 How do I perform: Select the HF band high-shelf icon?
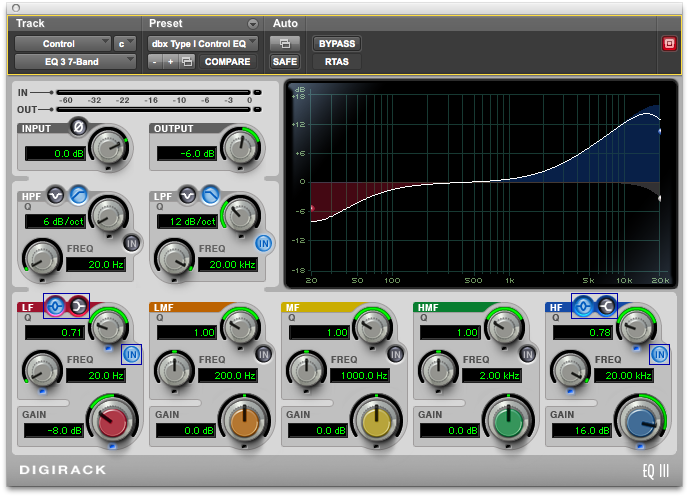click(x=606, y=306)
